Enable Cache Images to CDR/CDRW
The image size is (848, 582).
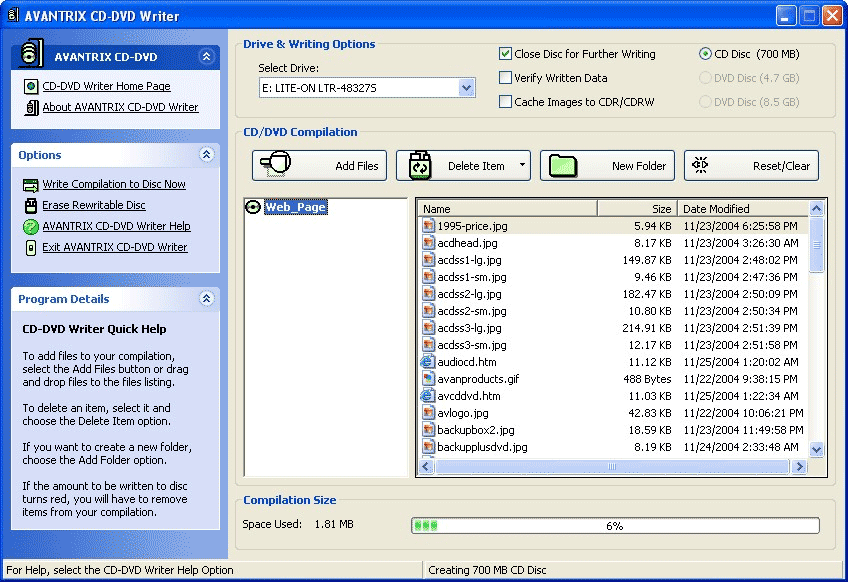click(506, 102)
